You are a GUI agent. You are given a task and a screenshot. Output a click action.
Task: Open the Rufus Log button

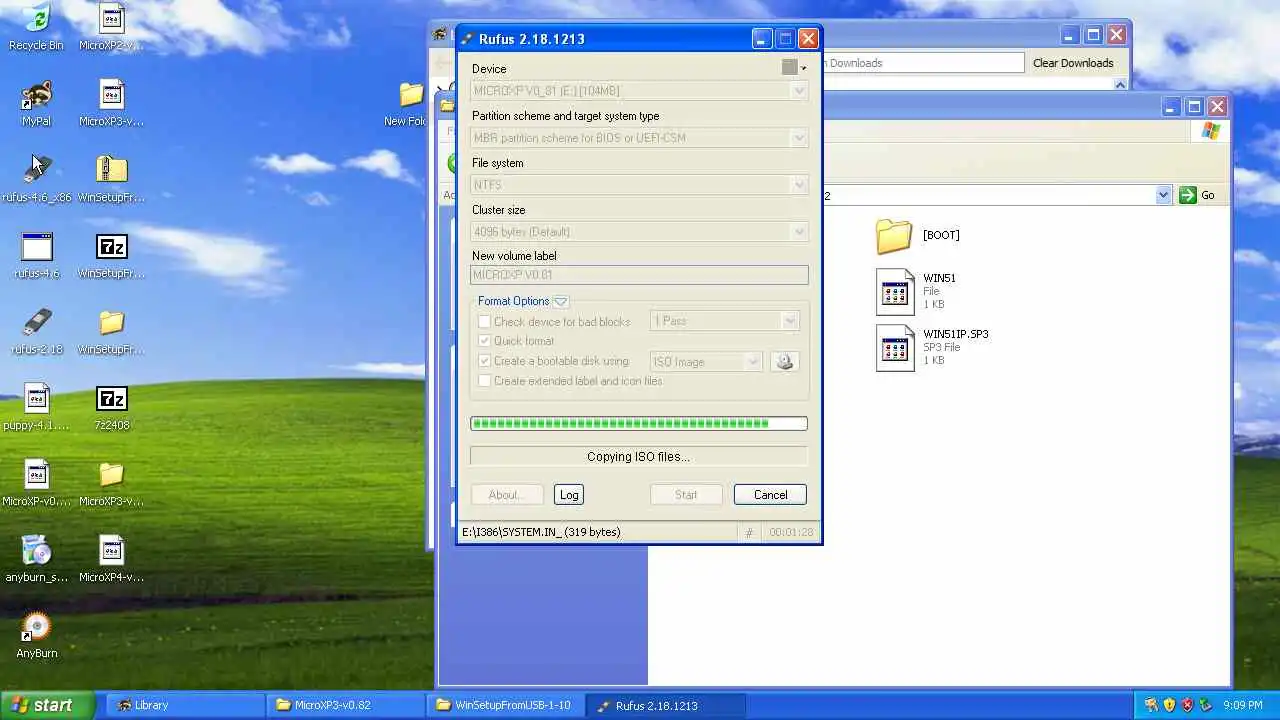pyautogui.click(x=569, y=495)
